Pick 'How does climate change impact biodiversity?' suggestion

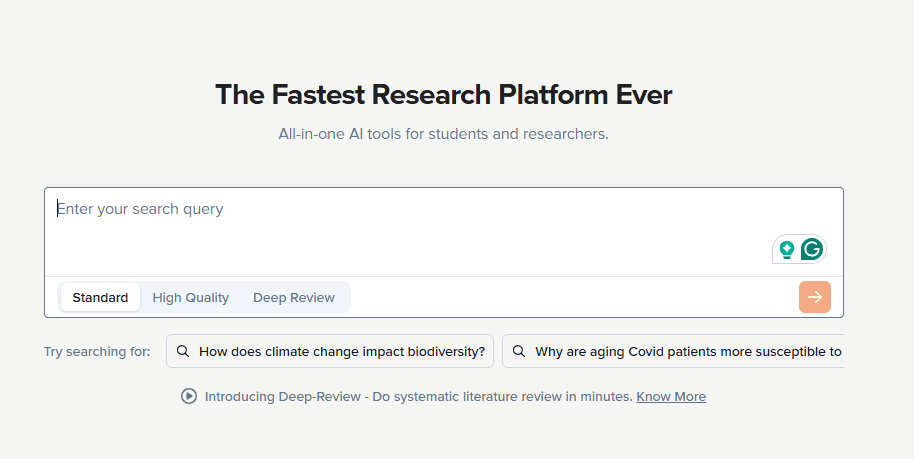point(330,351)
